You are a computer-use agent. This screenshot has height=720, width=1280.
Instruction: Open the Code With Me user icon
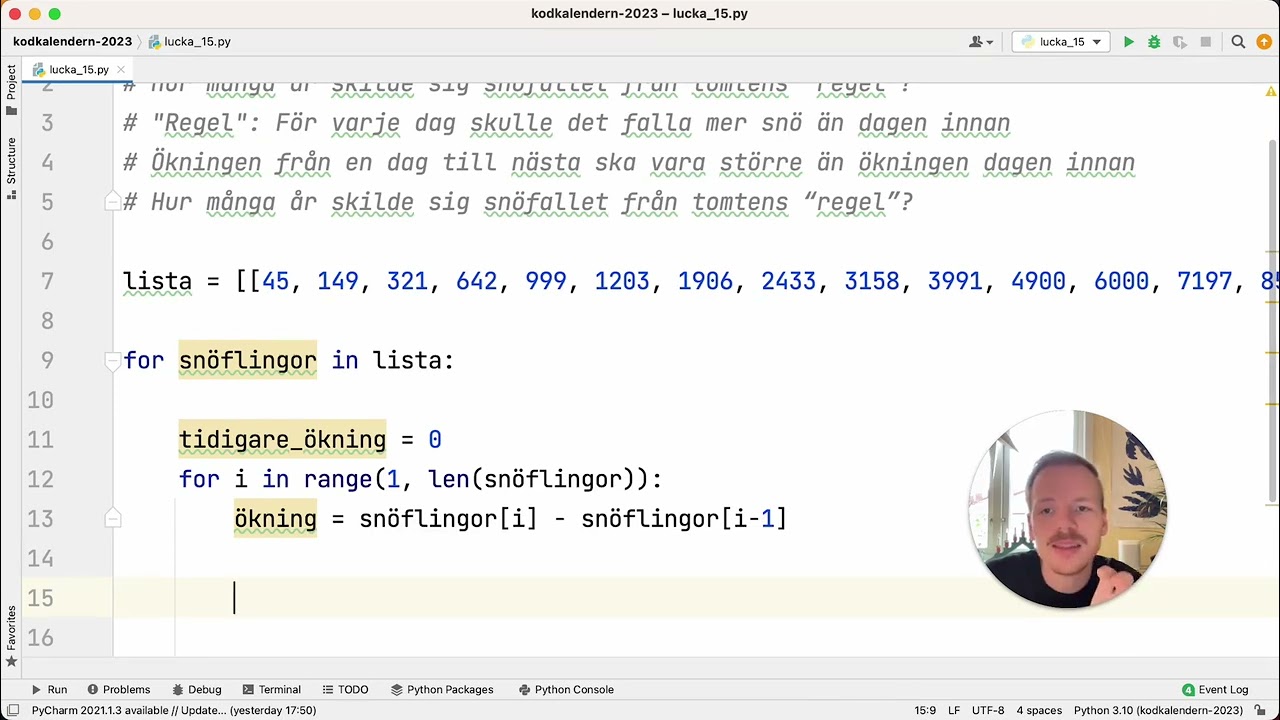980,42
